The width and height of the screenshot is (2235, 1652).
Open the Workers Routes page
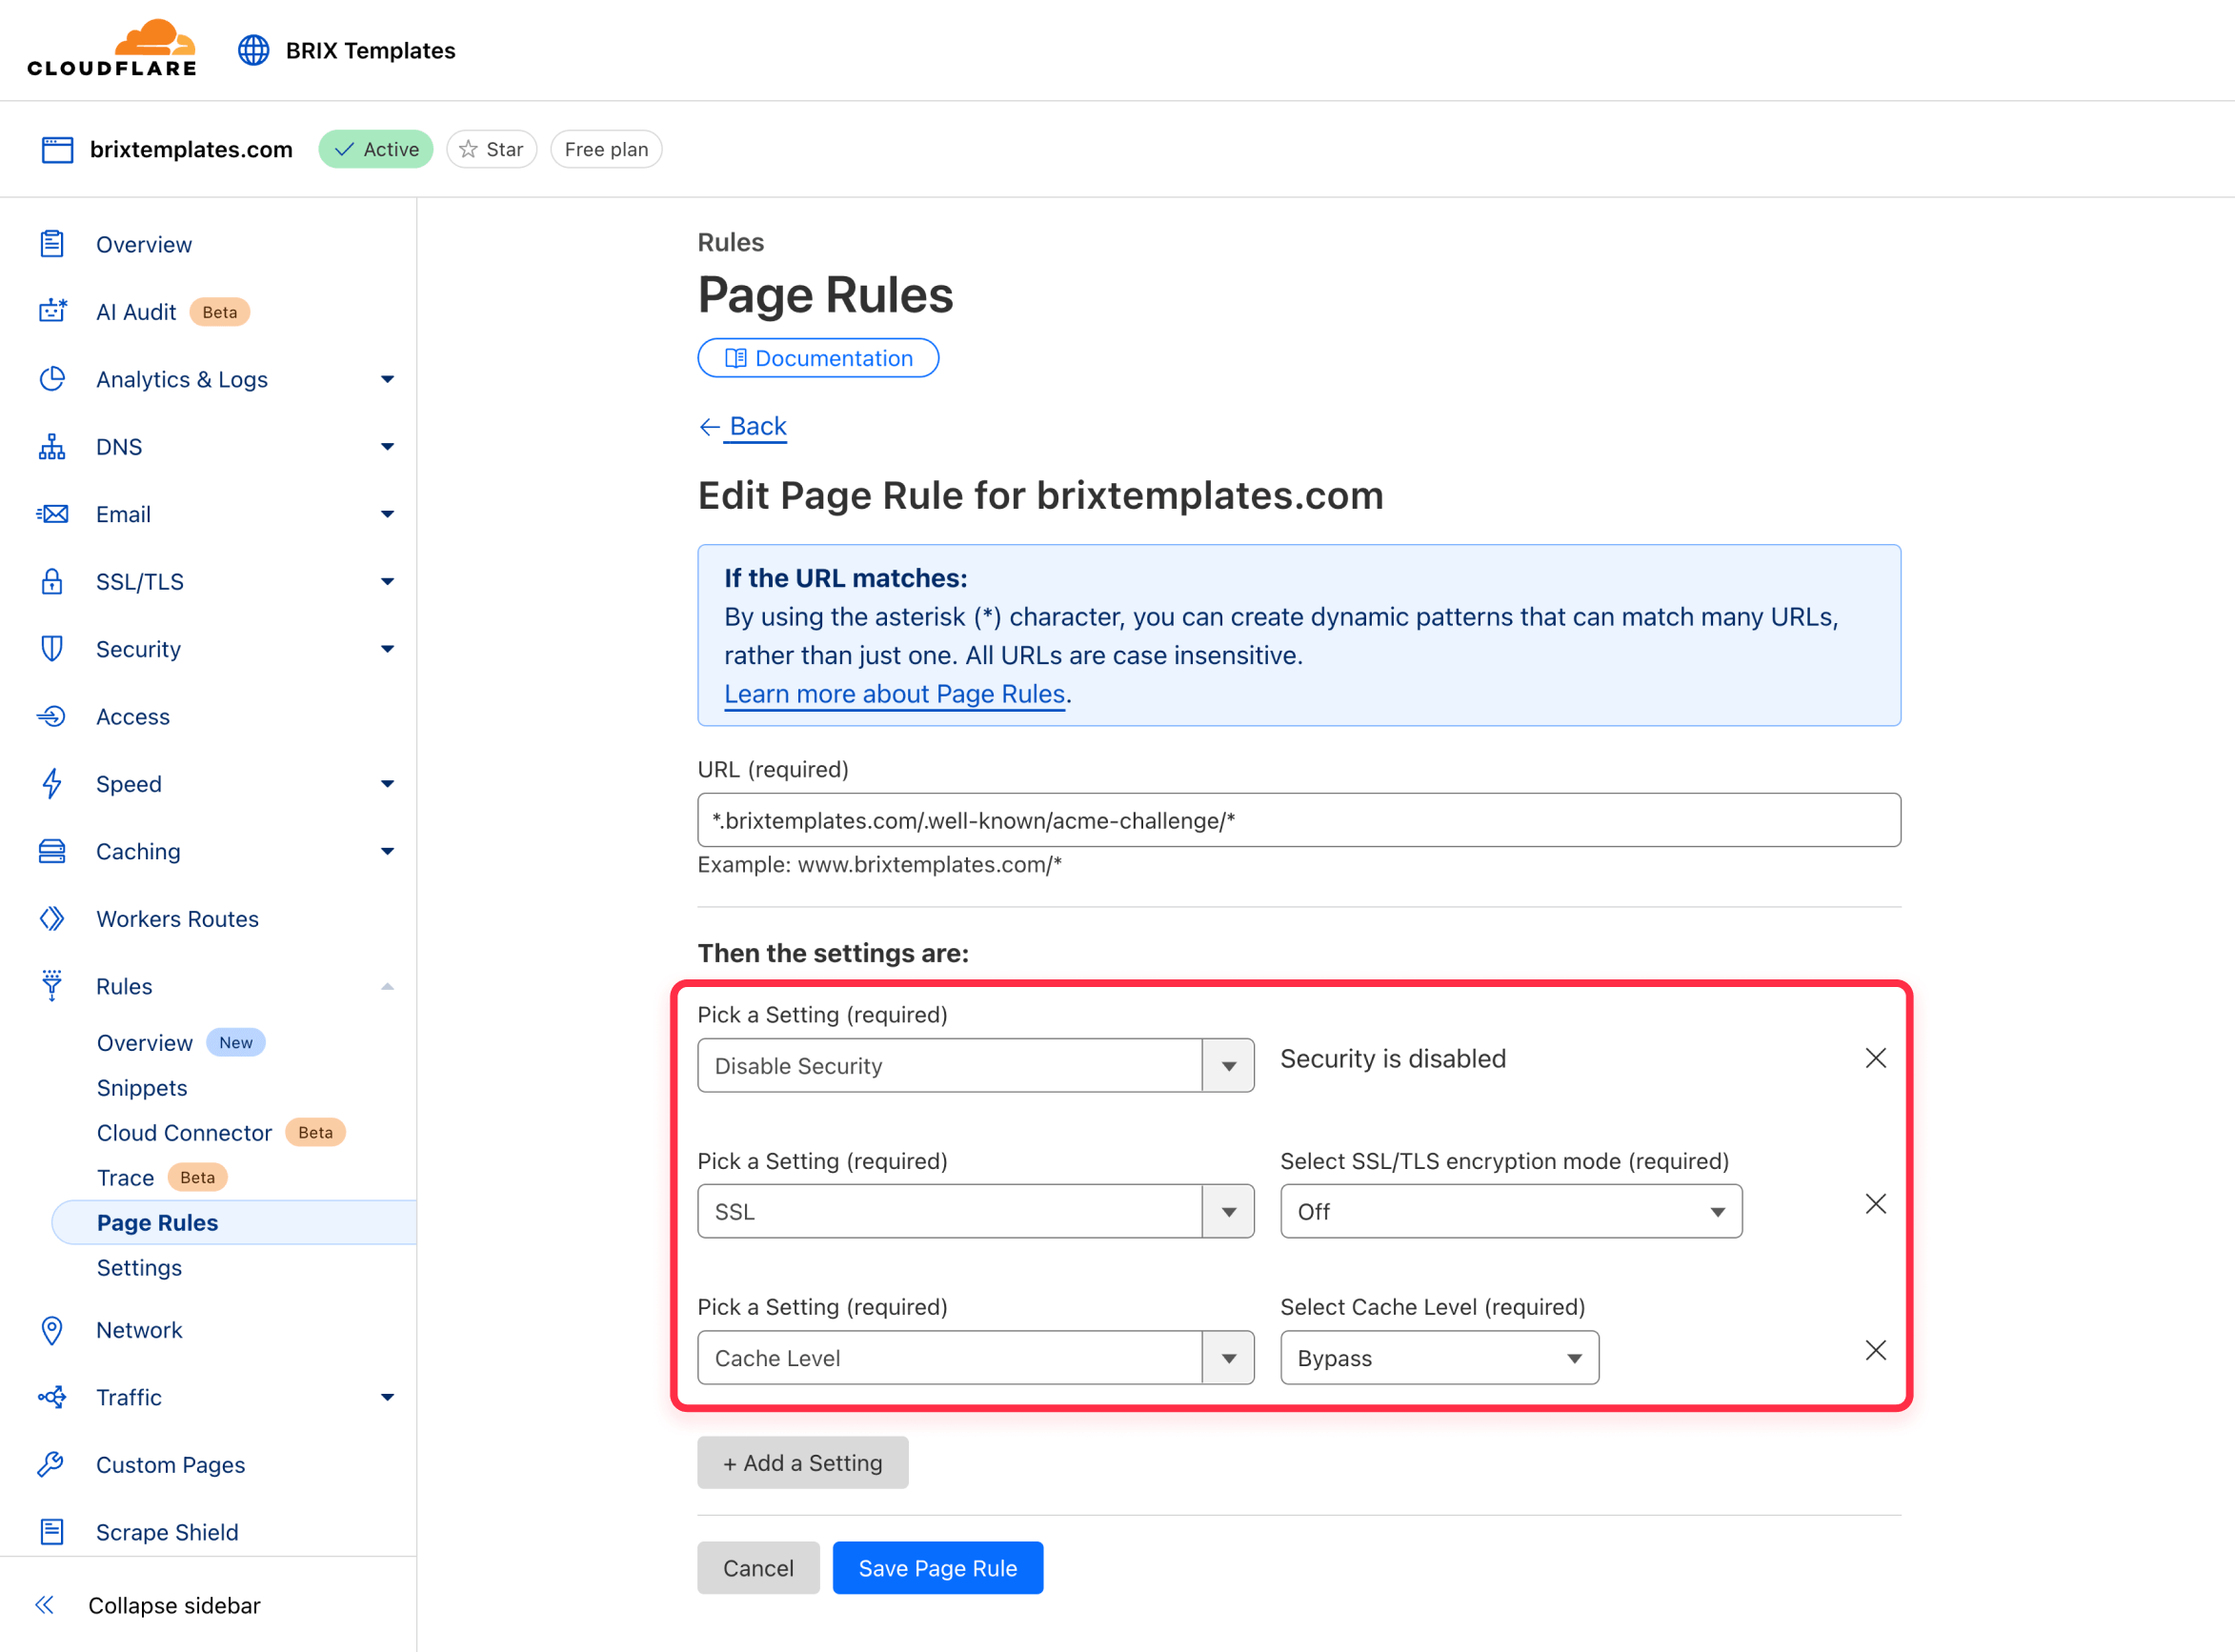pyautogui.click(x=177, y=918)
